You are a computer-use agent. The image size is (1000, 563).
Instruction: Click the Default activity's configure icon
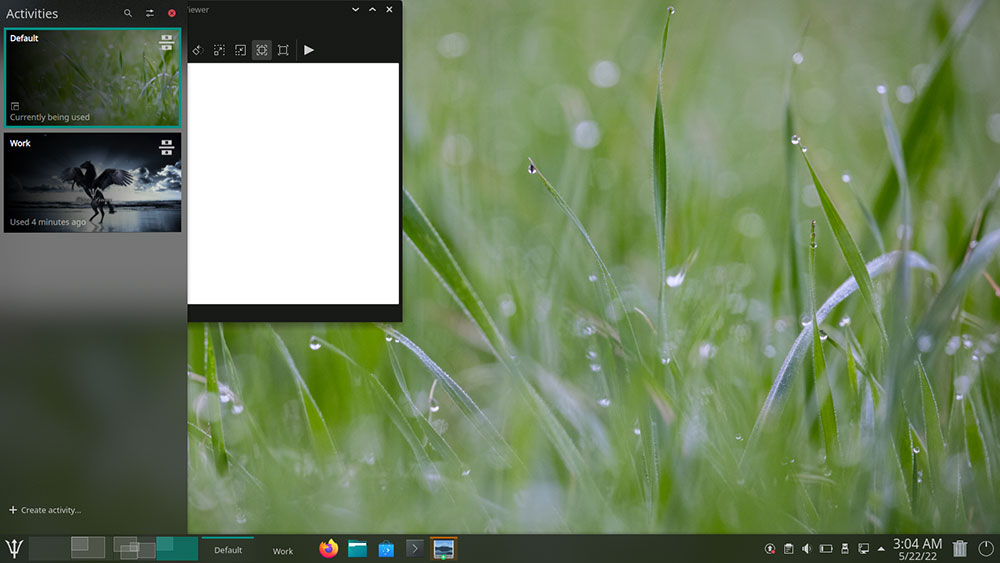[x=166, y=42]
